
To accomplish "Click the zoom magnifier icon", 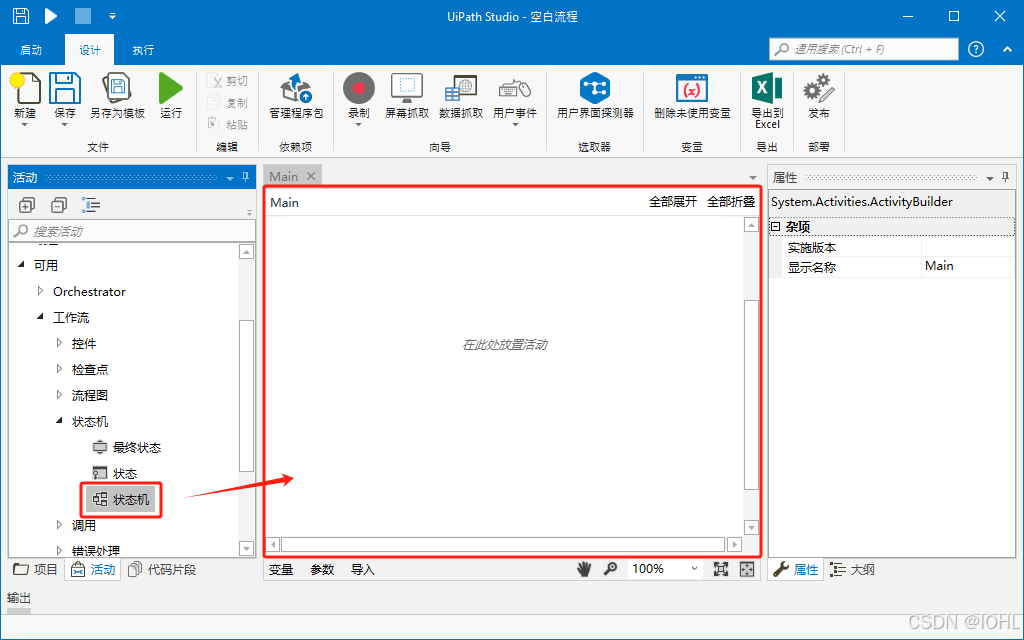I will click(610, 569).
